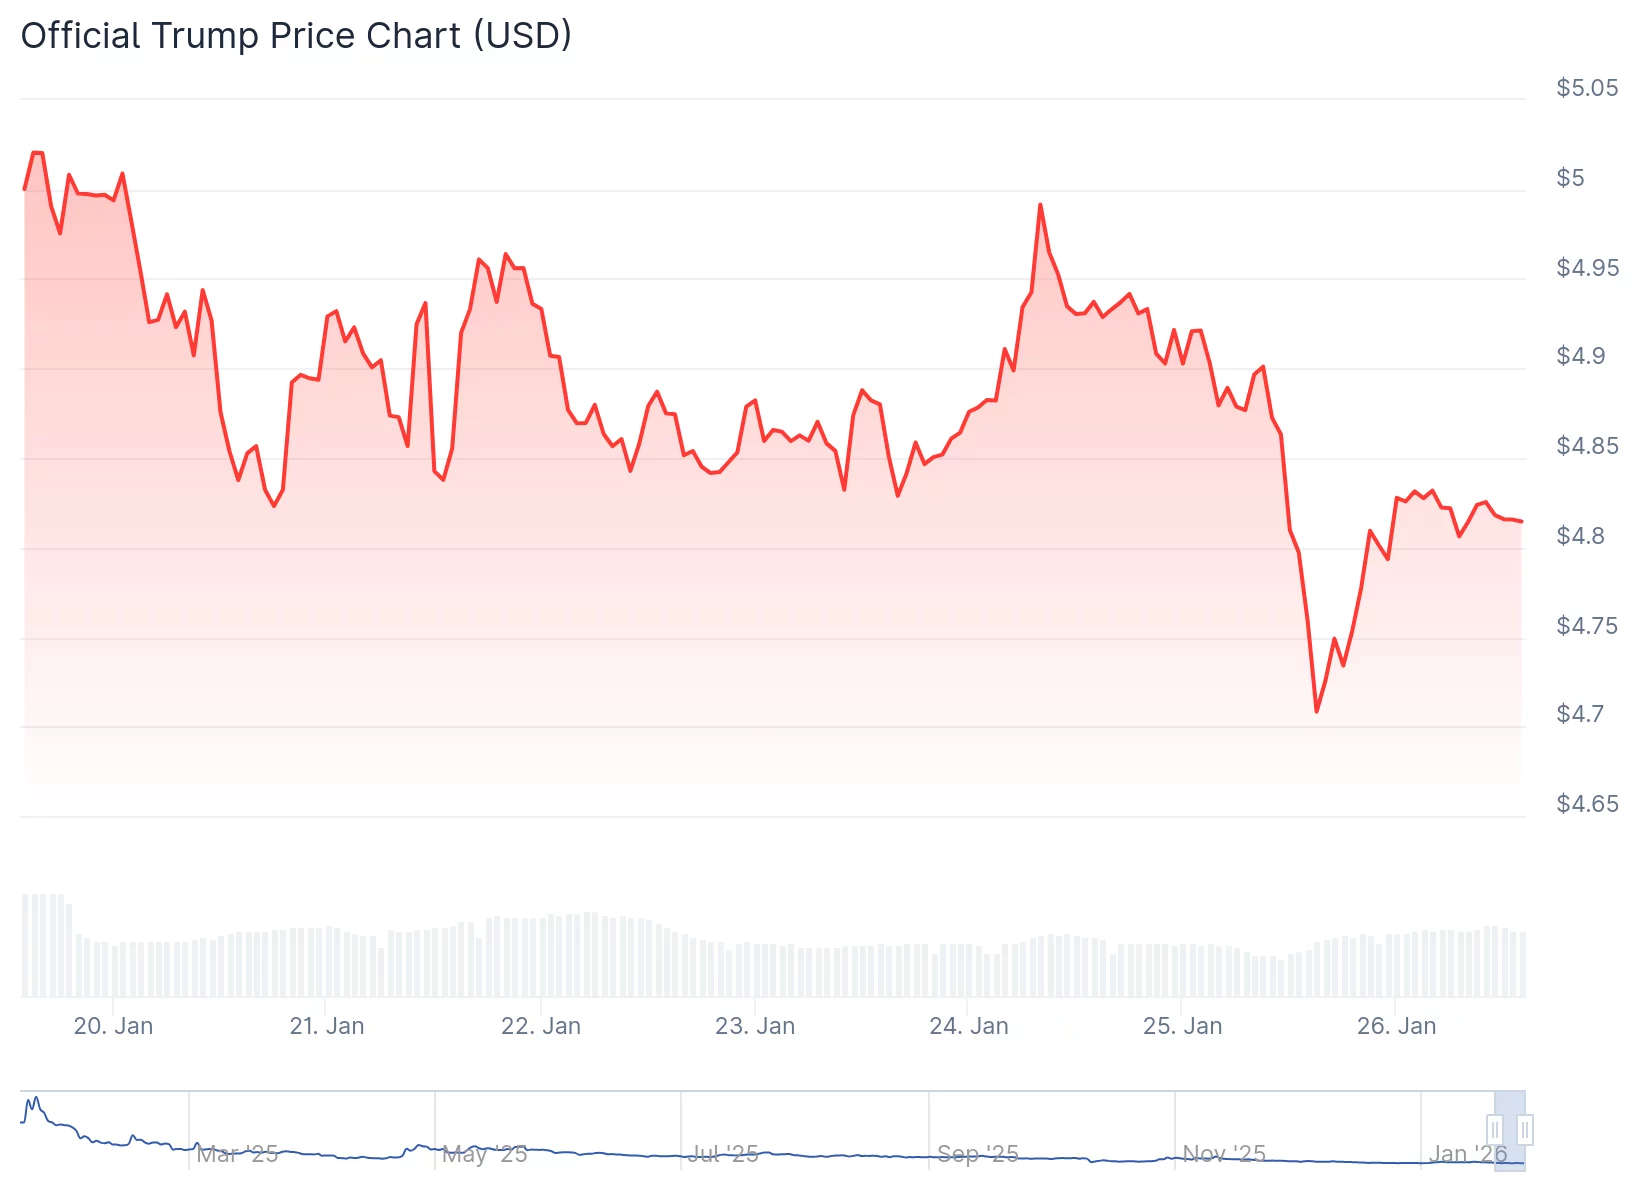Click the lowest dip near $4.70
Viewport: 1644px width, 1200px height.
click(x=1317, y=710)
